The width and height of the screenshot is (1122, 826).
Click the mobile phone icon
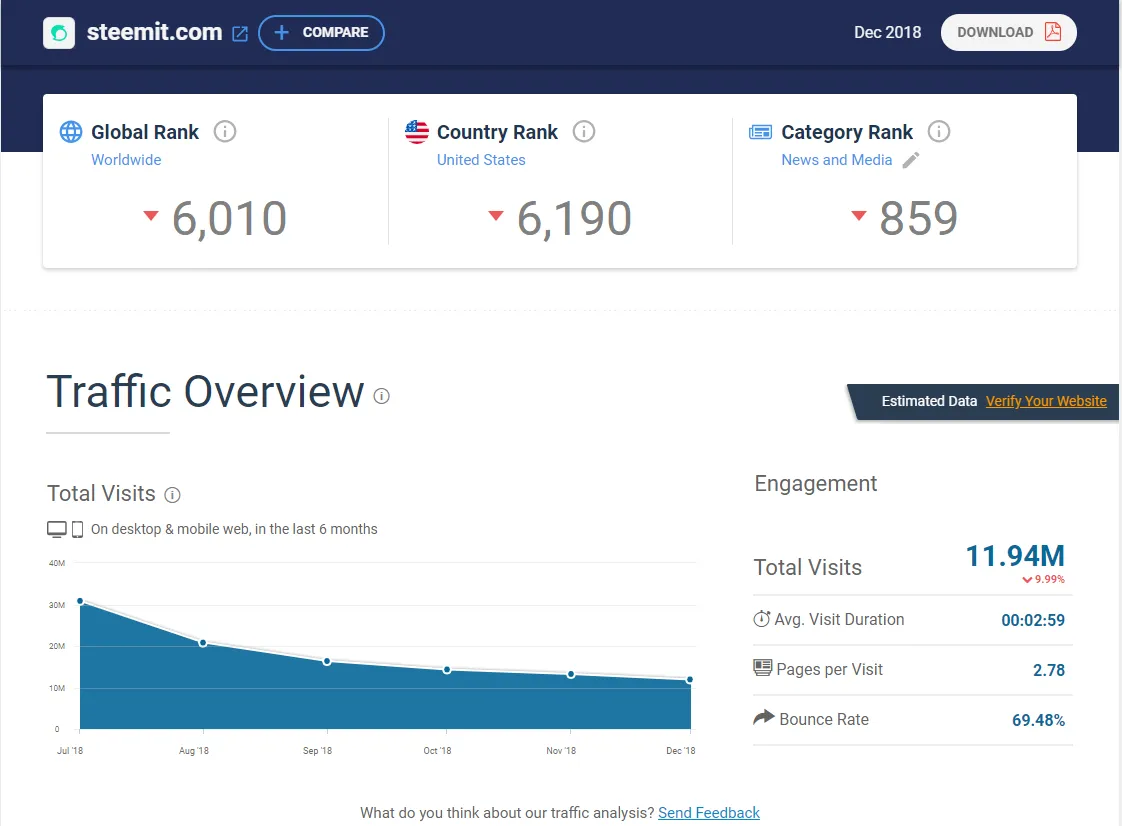coord(77,529)
